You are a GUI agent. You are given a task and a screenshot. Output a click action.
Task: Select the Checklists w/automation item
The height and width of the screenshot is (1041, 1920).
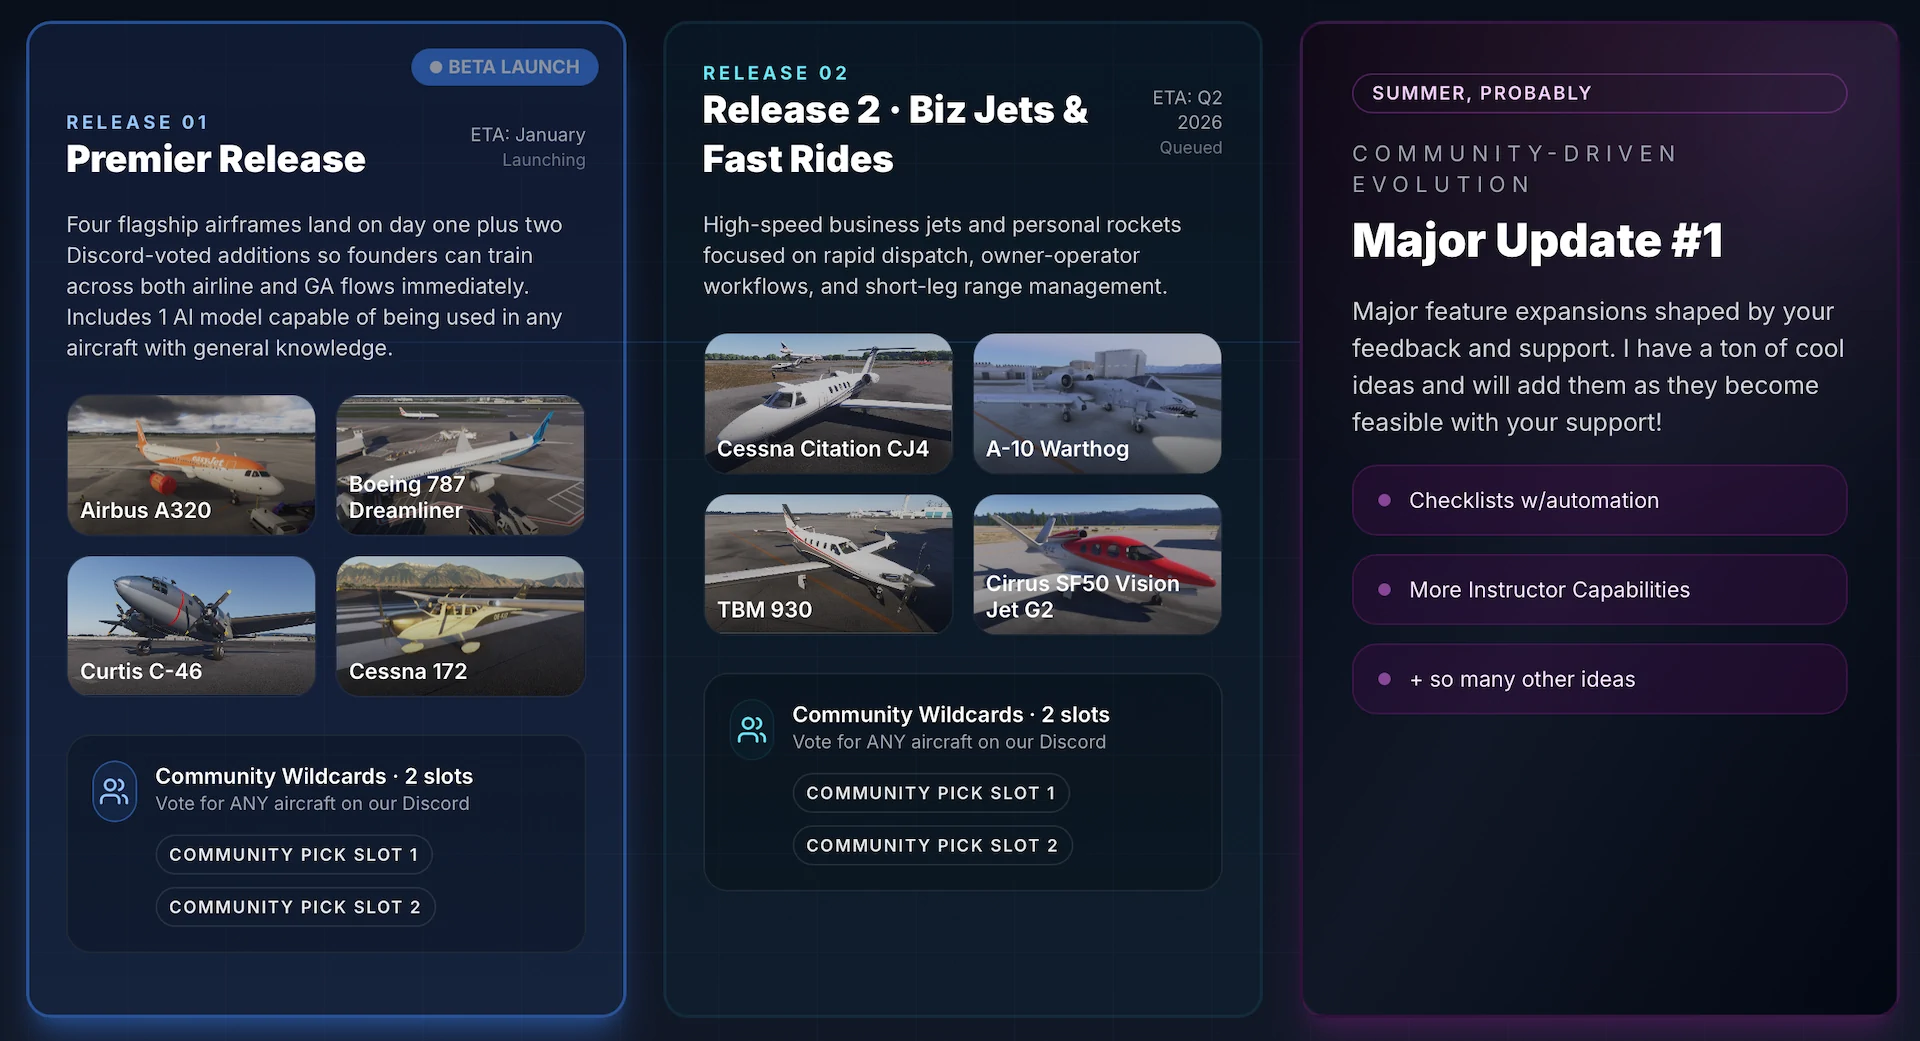1598,500
